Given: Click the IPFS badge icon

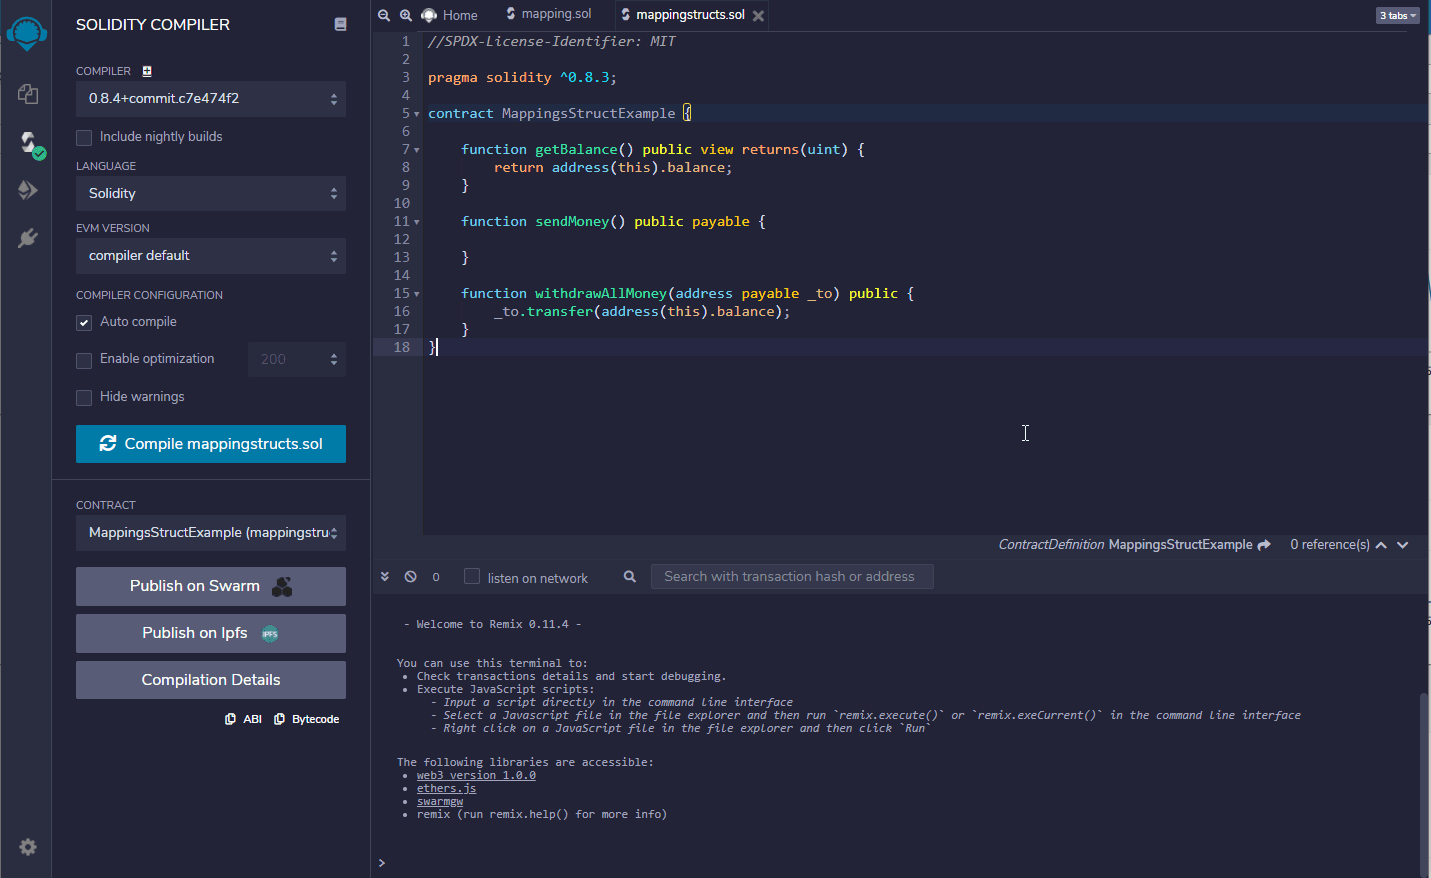Looking at the screenshot, I should (x=270, y=634).
